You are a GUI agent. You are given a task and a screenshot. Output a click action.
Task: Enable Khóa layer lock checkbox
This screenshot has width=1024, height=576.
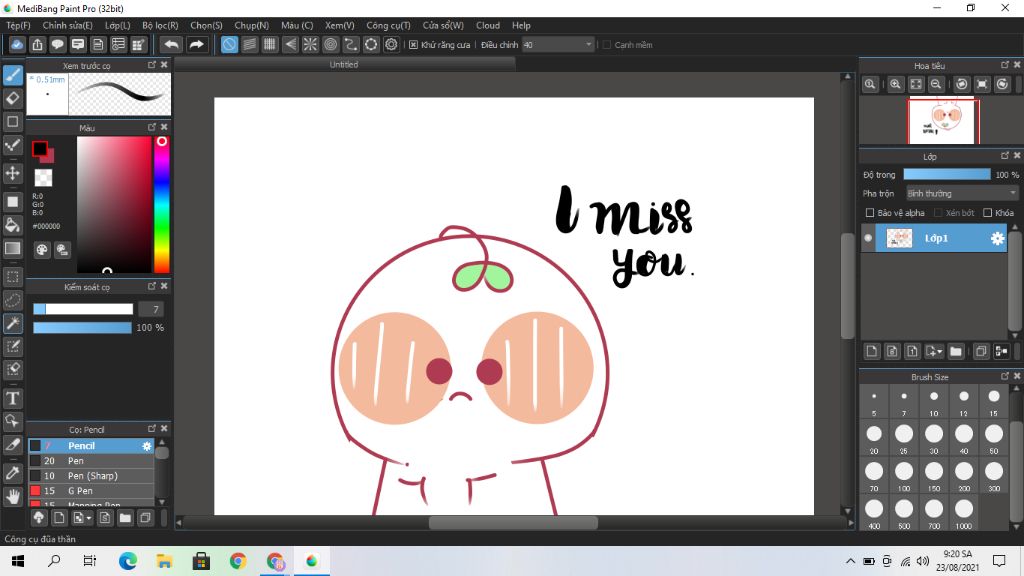[987, 213]
